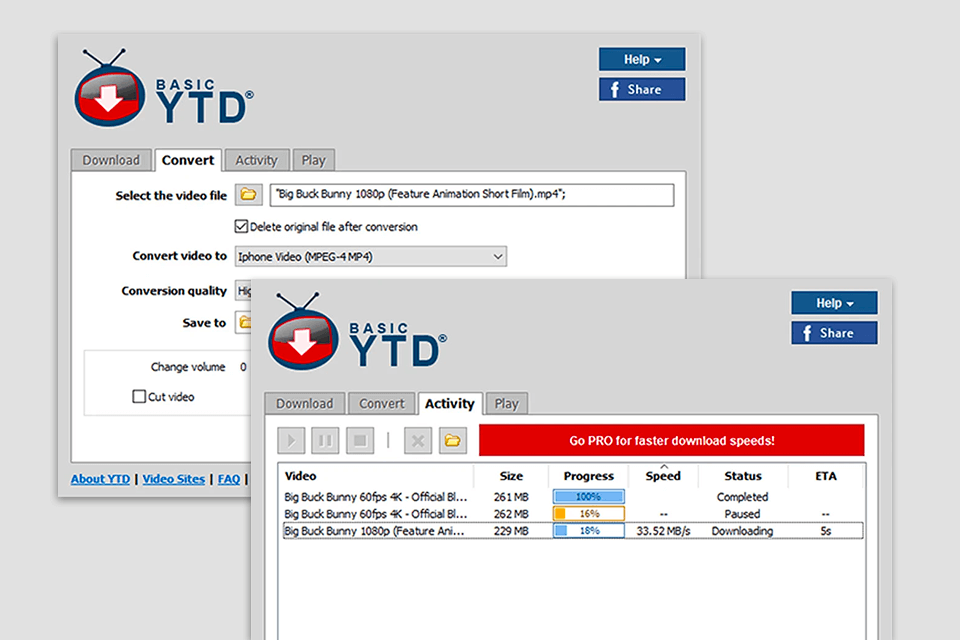The height and width of the screenshot is (640, 960).
Task: Sort by Status column header
Action: tap(743, 476)
